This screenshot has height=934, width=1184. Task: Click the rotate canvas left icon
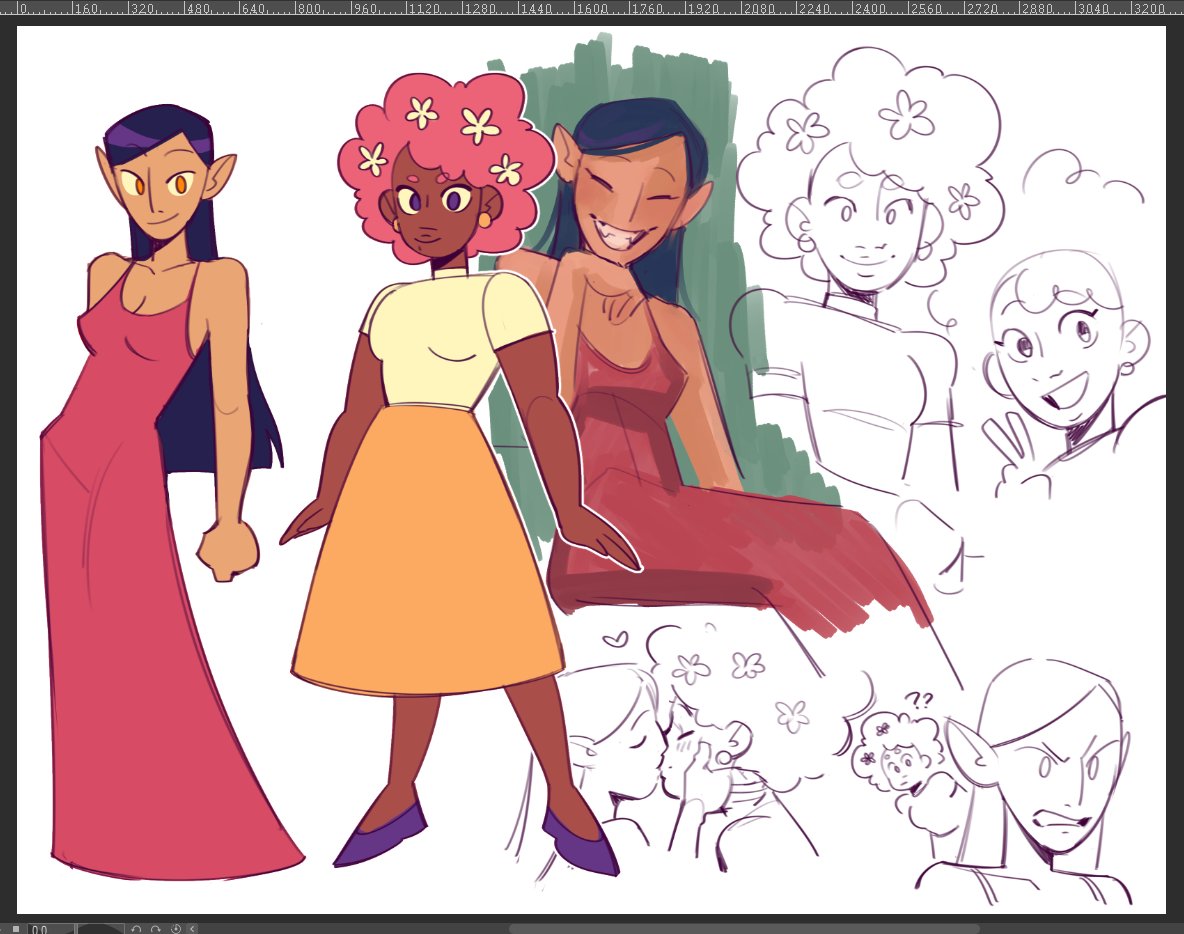[x=136, y=929]
